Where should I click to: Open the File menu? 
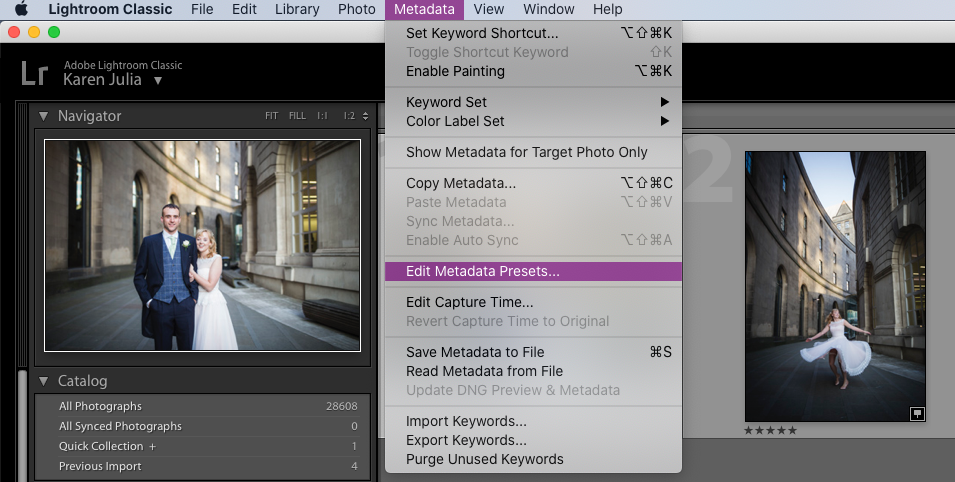[x=202, y=9]
